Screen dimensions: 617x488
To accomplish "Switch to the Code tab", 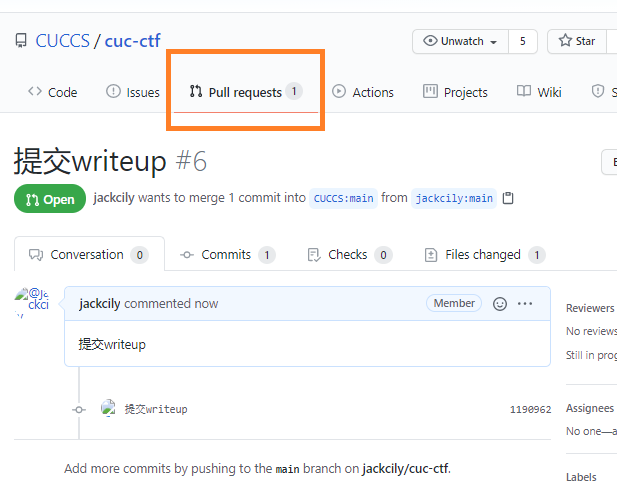I will tap(52, 92).
